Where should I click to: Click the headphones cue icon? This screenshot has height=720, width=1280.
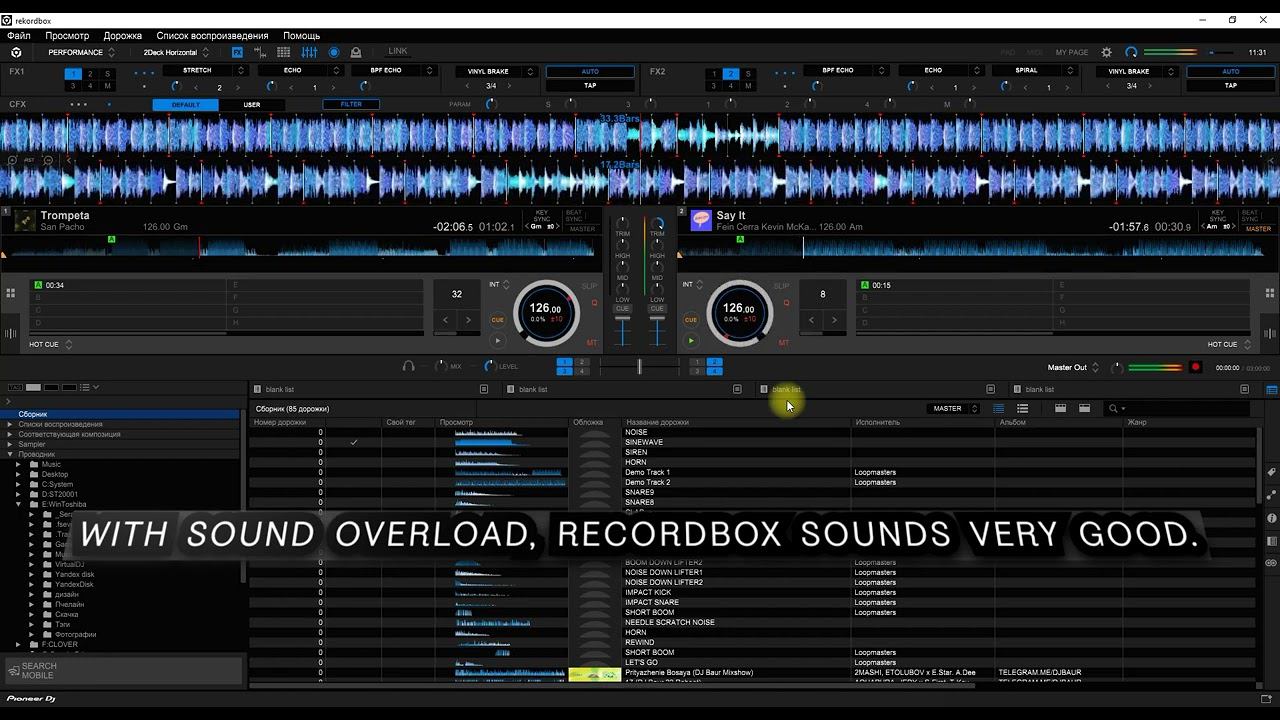(x=408, y=367)
